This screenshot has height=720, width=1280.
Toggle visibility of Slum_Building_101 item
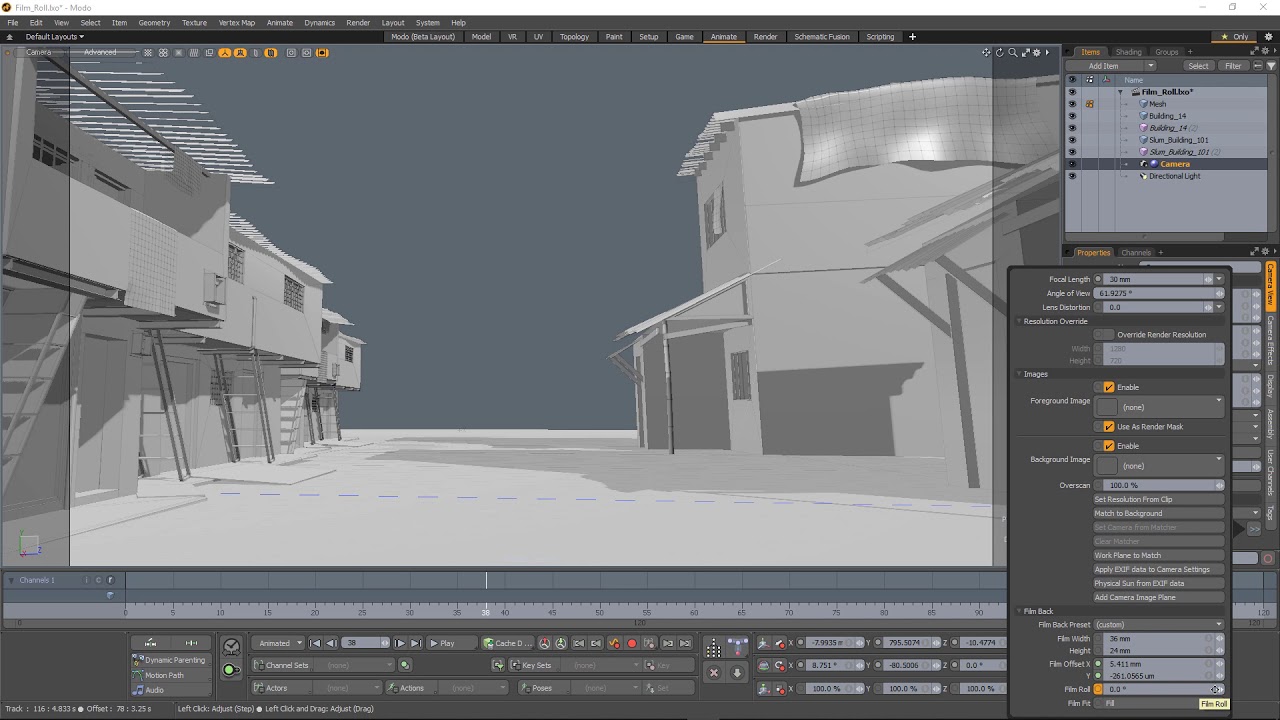click(x=1072, y=140)
